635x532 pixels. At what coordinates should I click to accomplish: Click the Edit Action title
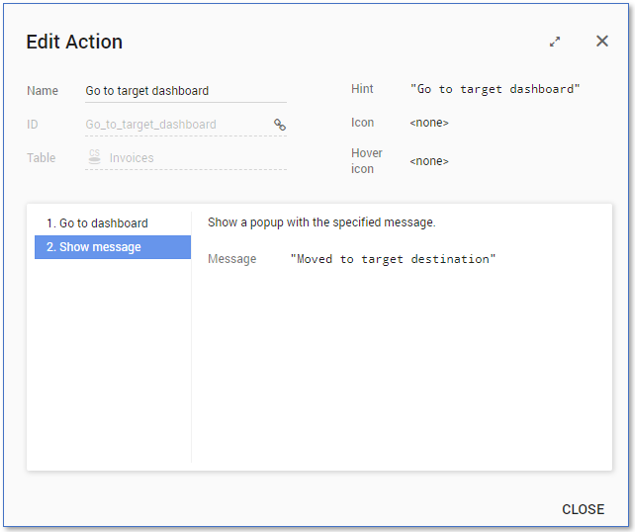pos(74,42)
